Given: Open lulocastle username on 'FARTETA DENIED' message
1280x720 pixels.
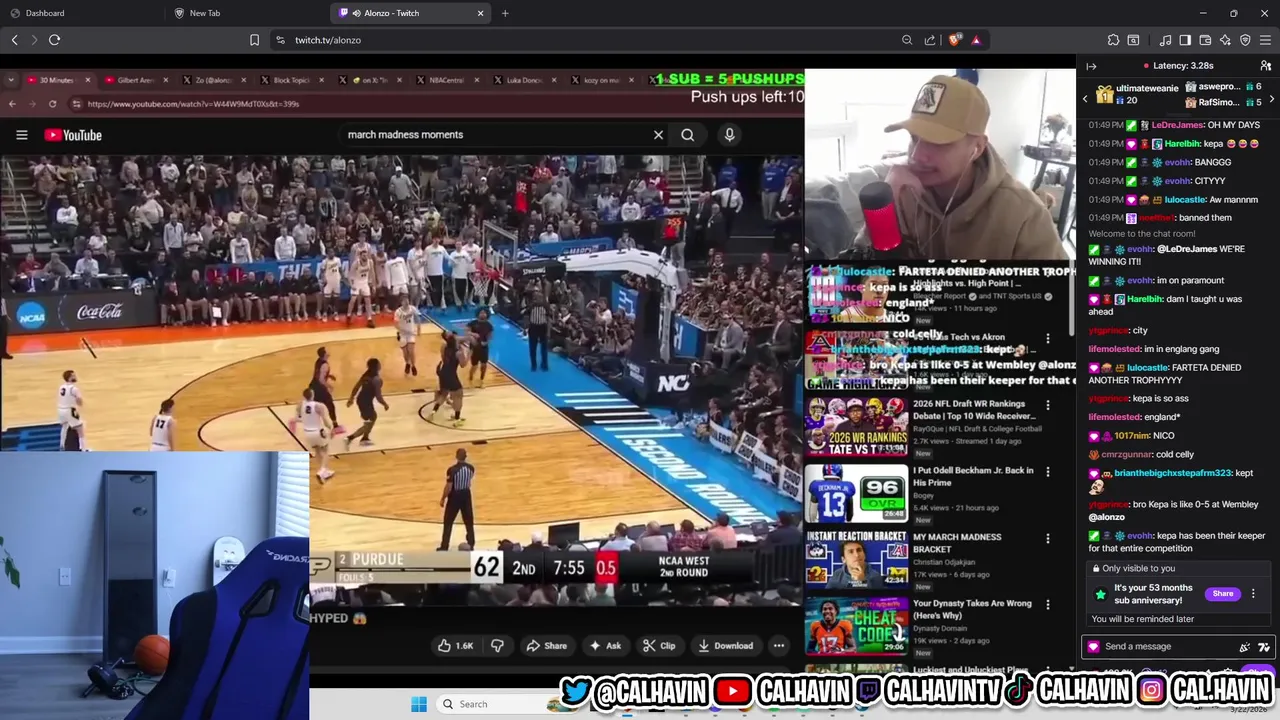Looking at the screenshot, I should 1146,368.
